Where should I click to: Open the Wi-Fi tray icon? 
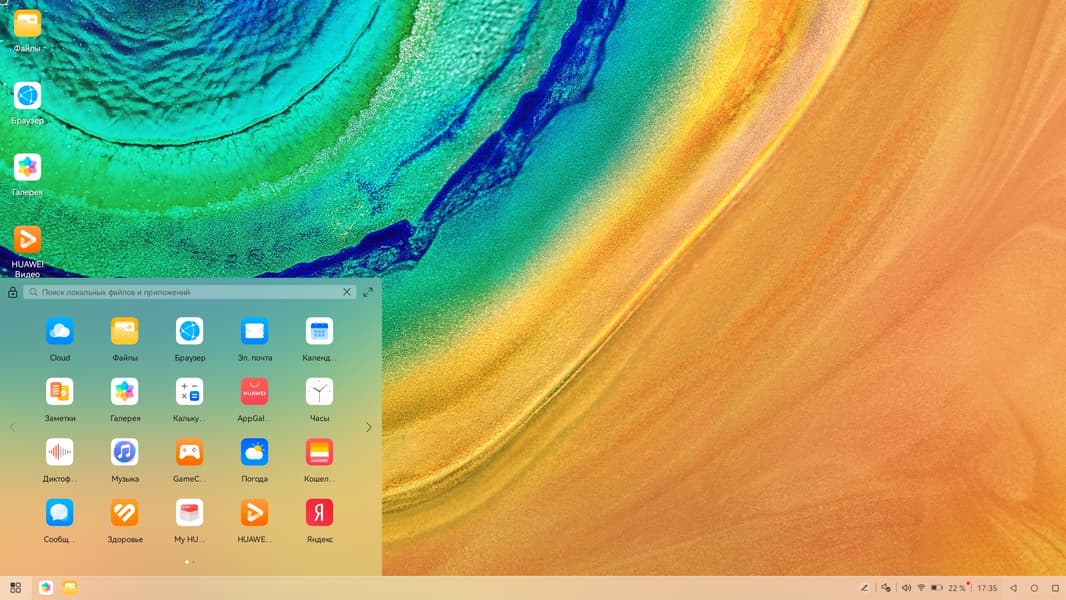pyautogui.click(x=921, y=588)
